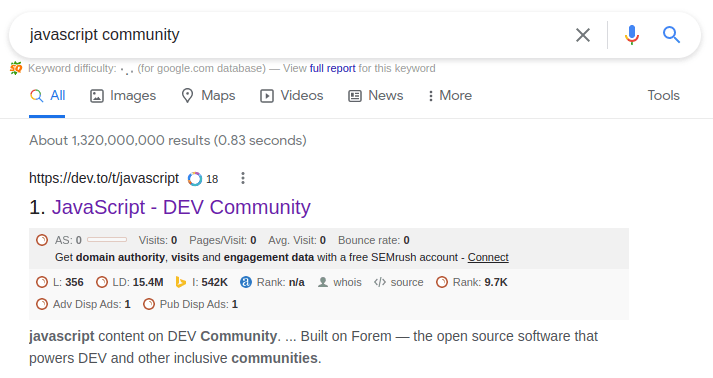This screenshot has width=713, height=378.
Task: Switch to the Images tab
Action: point(123,96)
